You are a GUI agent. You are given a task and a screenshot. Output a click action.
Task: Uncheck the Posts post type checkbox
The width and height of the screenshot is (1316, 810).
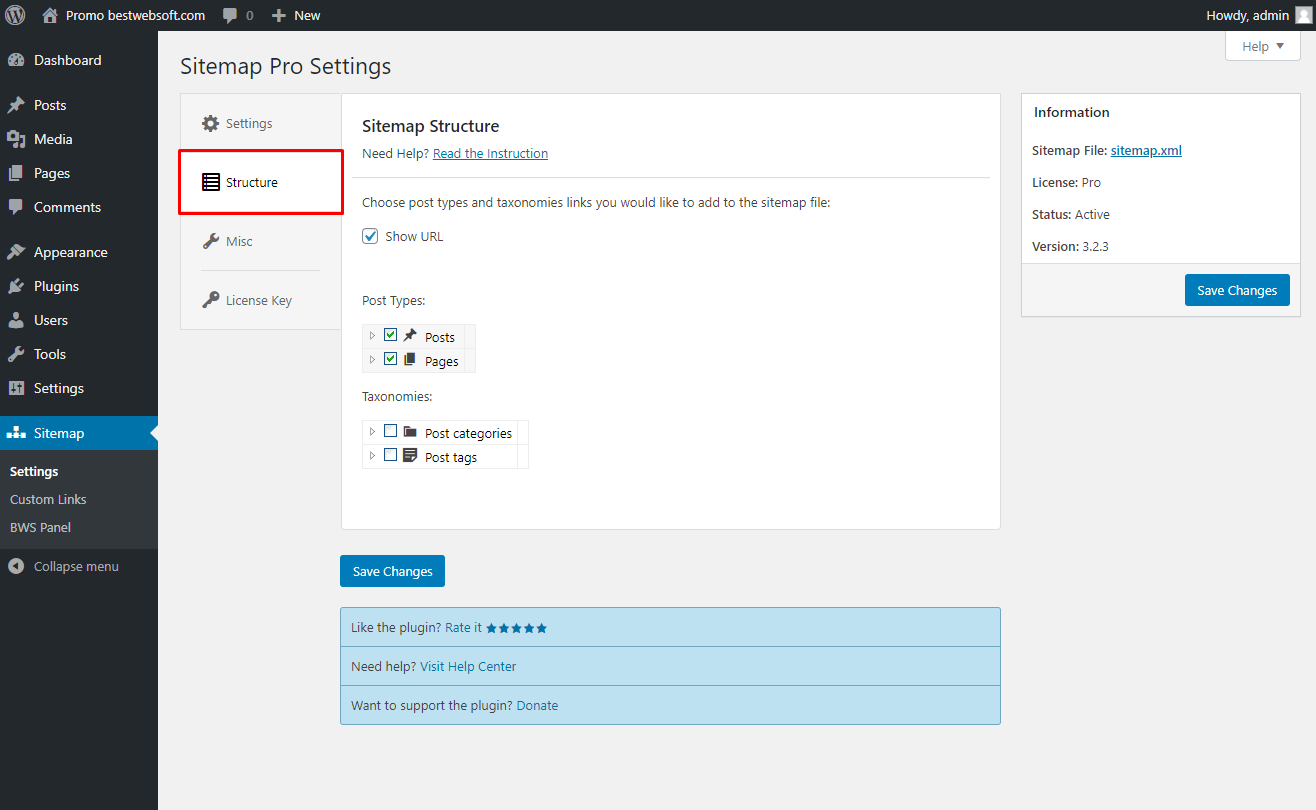click(391, 335)
